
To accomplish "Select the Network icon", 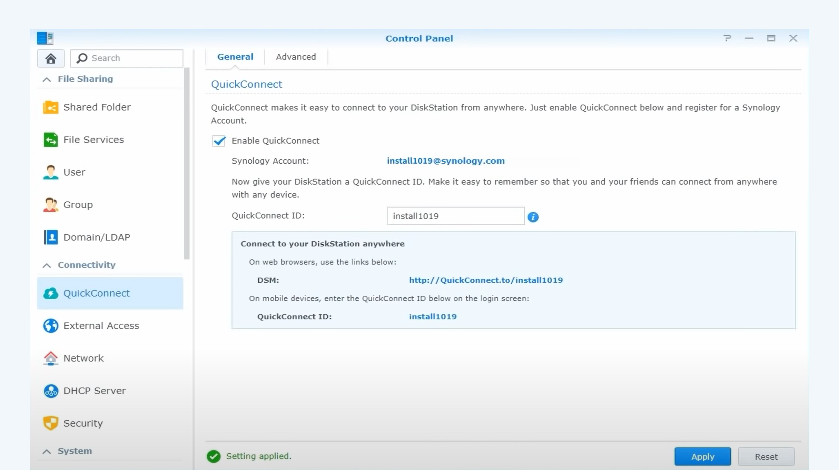I will tap(51, 358).
